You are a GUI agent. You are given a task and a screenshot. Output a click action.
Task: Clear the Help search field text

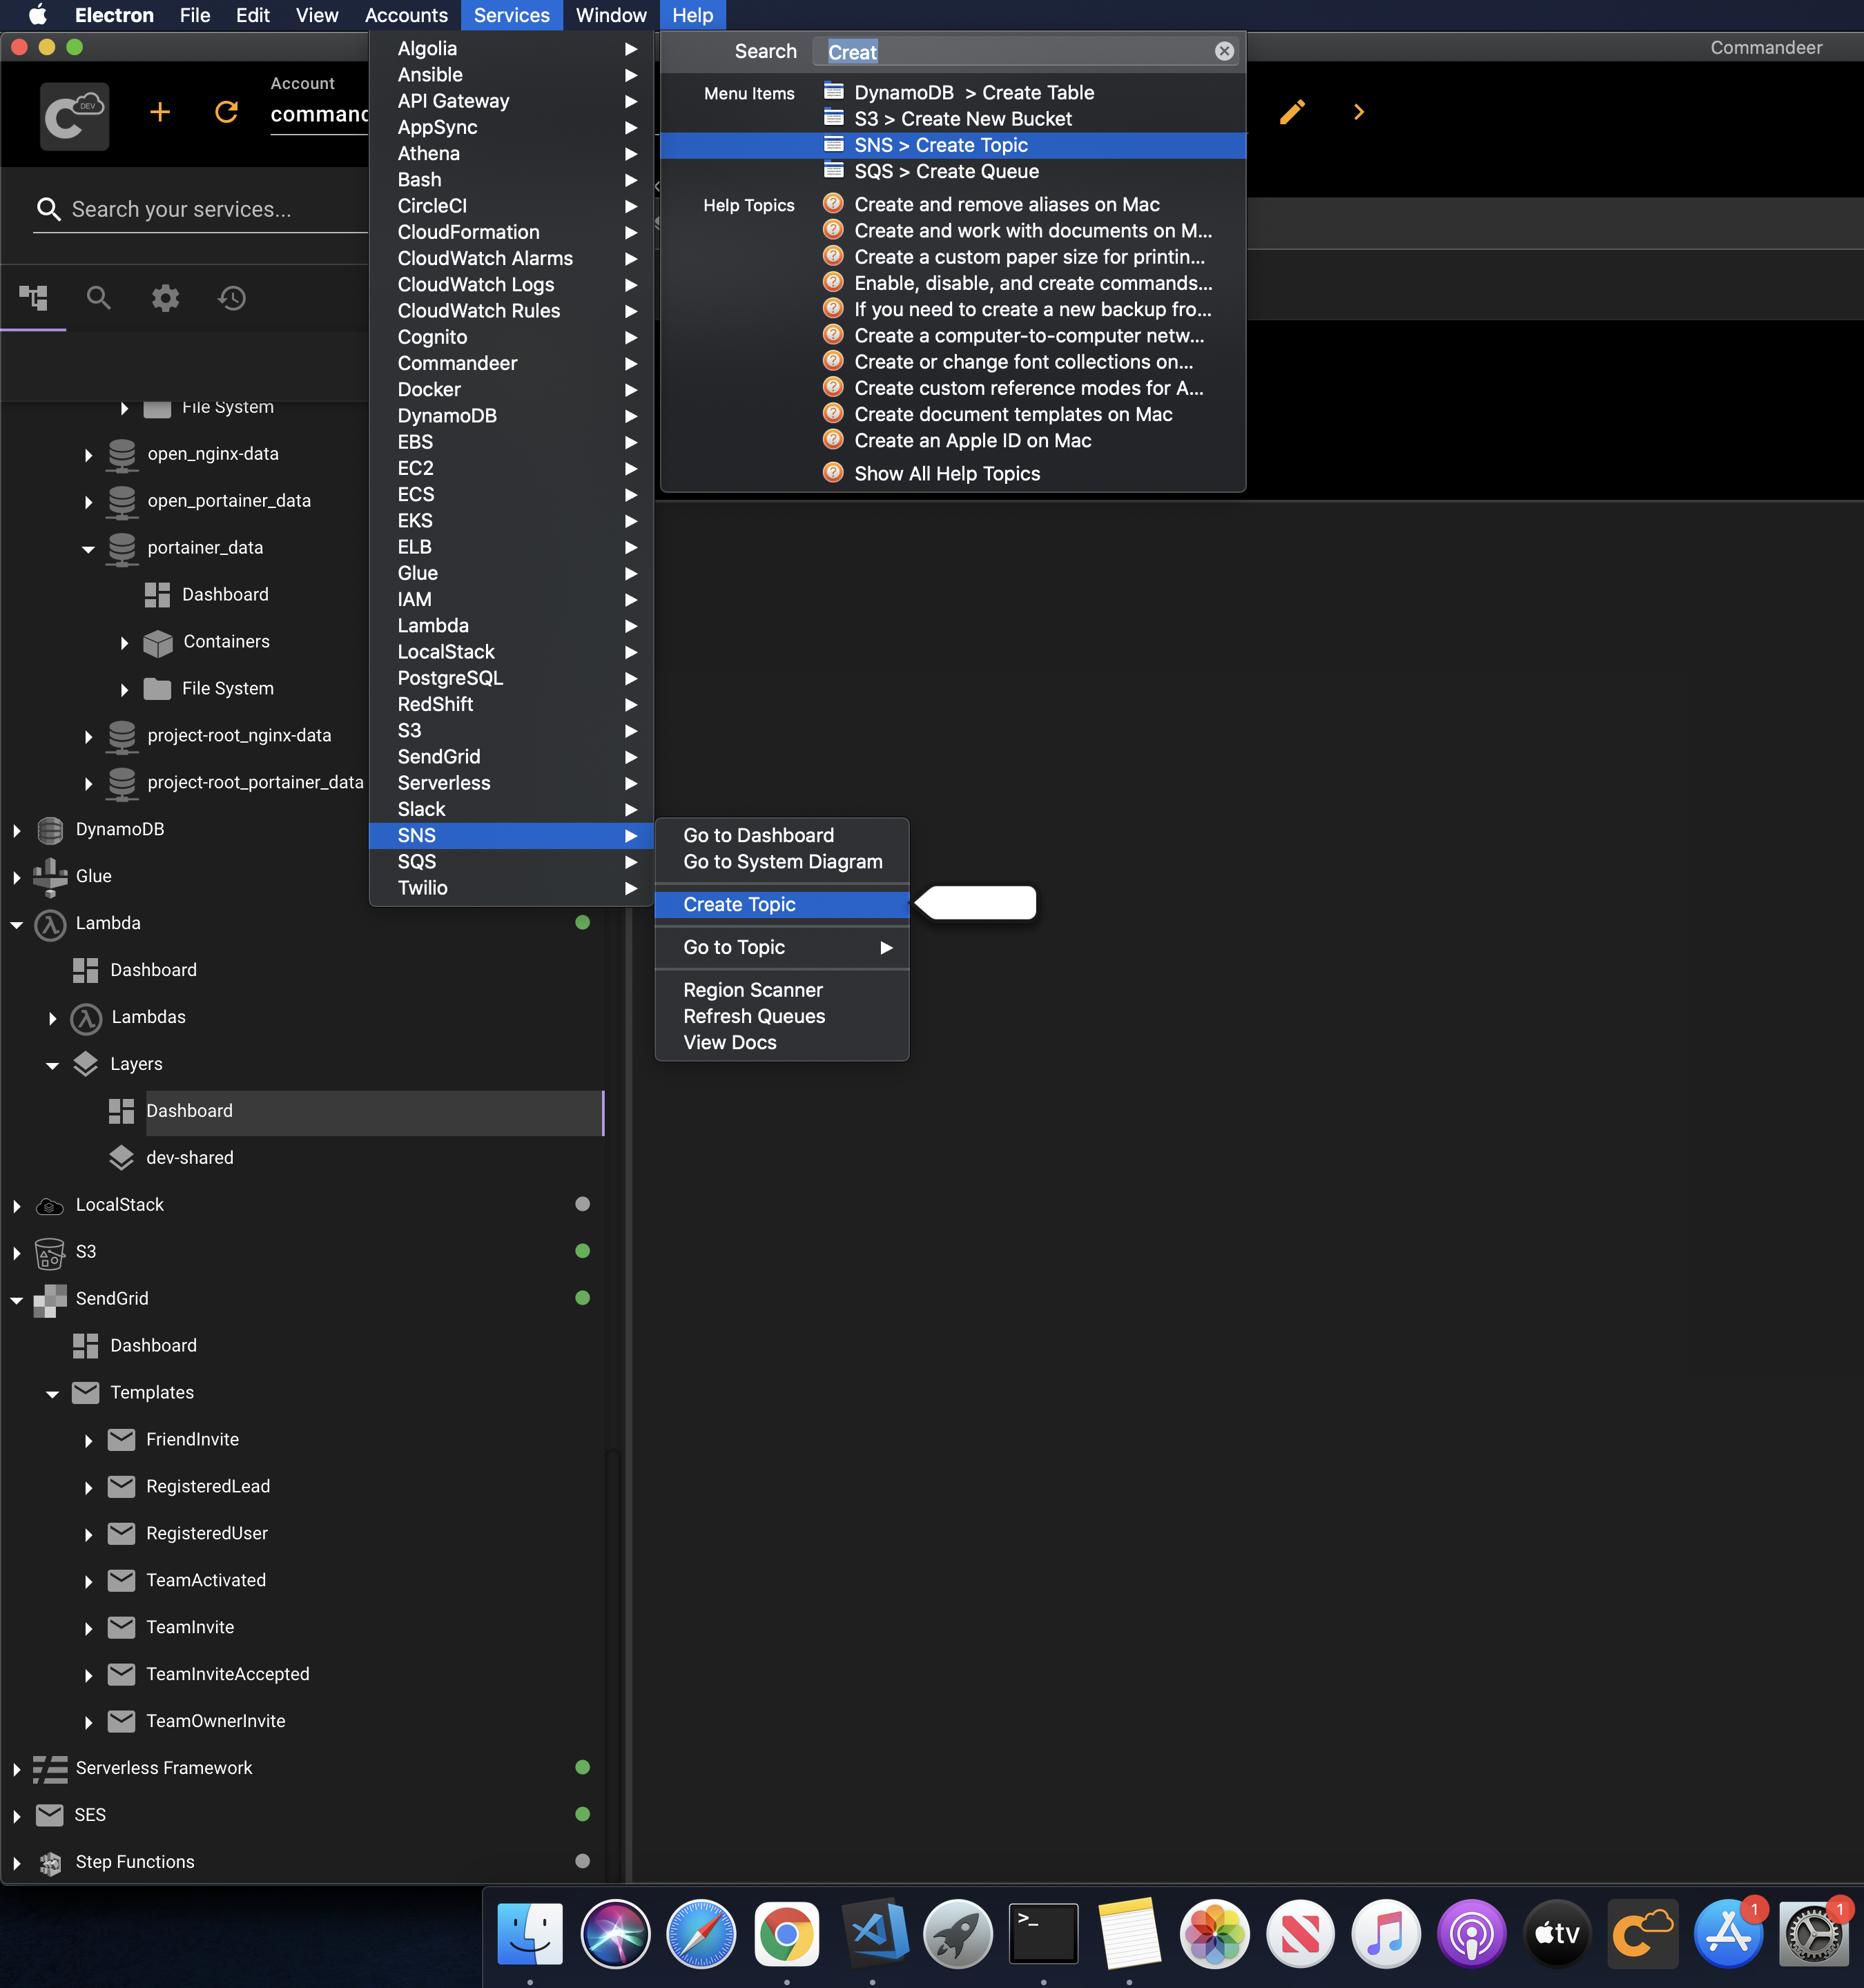(1224, 51)
